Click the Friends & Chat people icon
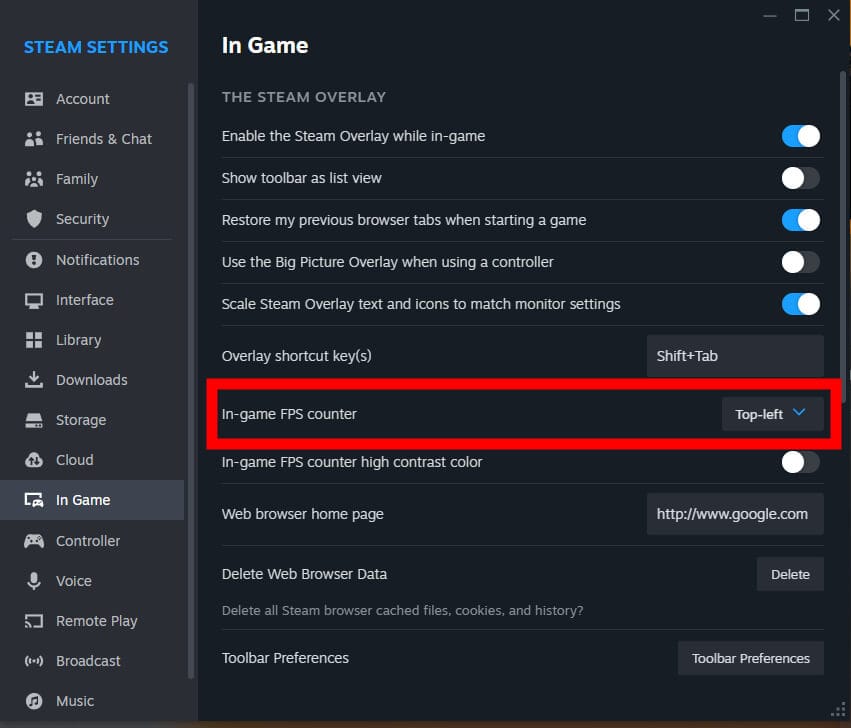Screen dimensions: 851x728 pos(34,139)
